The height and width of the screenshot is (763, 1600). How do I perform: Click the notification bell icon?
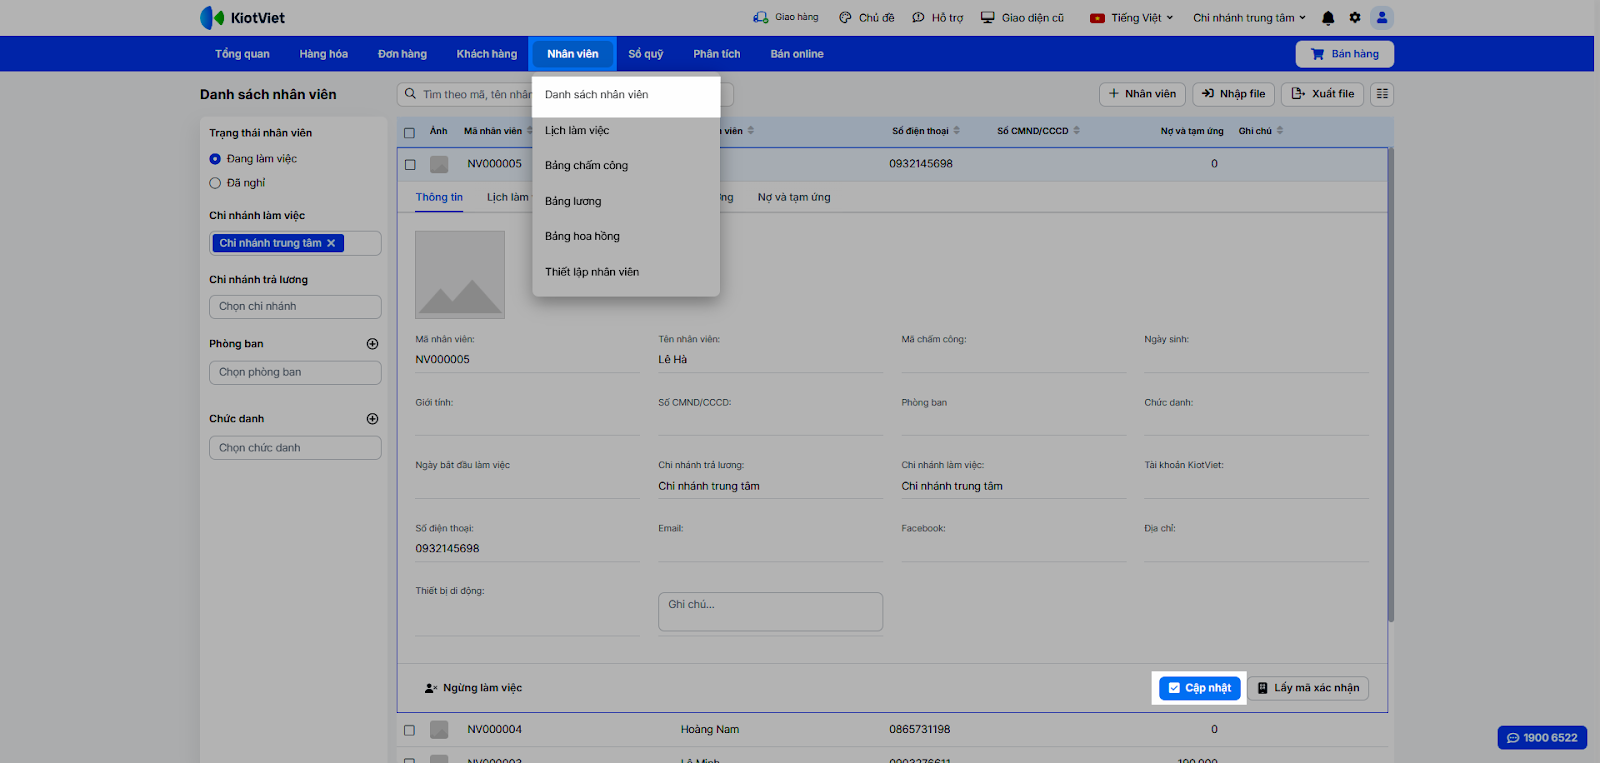point(1328,18)
